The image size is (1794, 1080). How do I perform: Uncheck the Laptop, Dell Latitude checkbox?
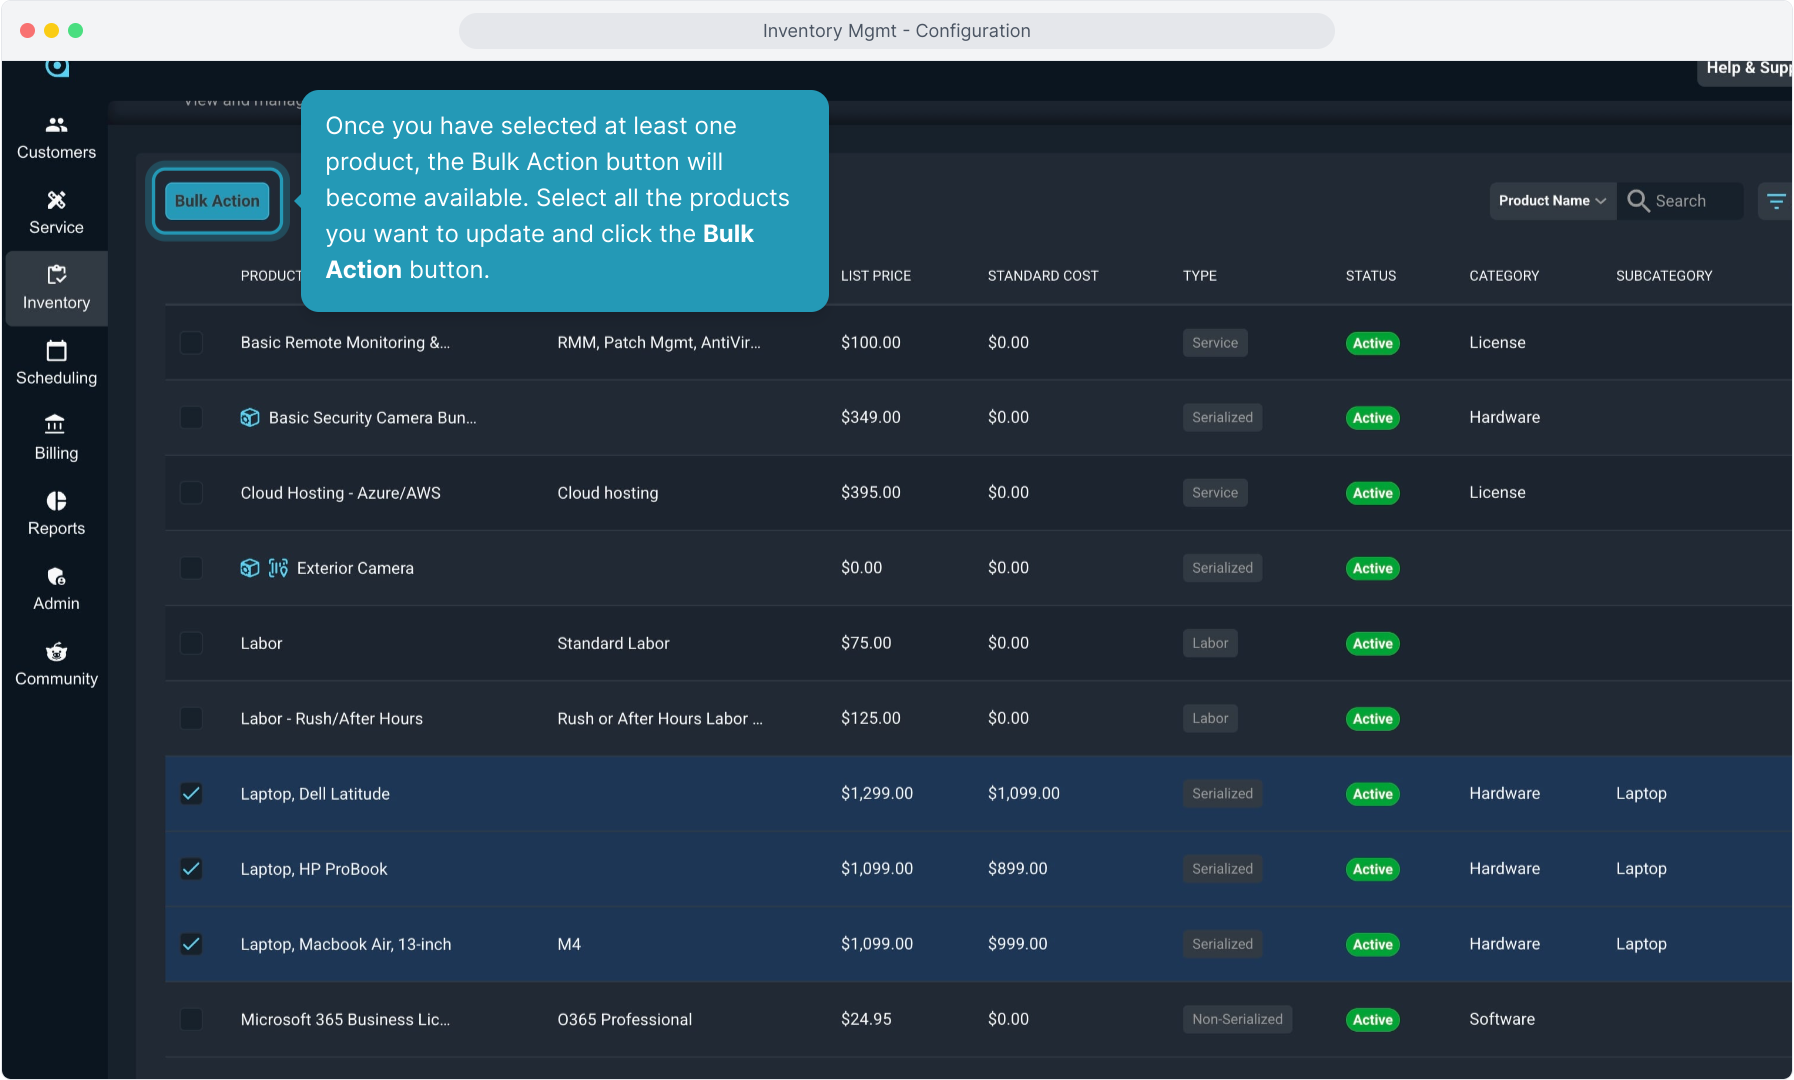click(x=191, y=794)
